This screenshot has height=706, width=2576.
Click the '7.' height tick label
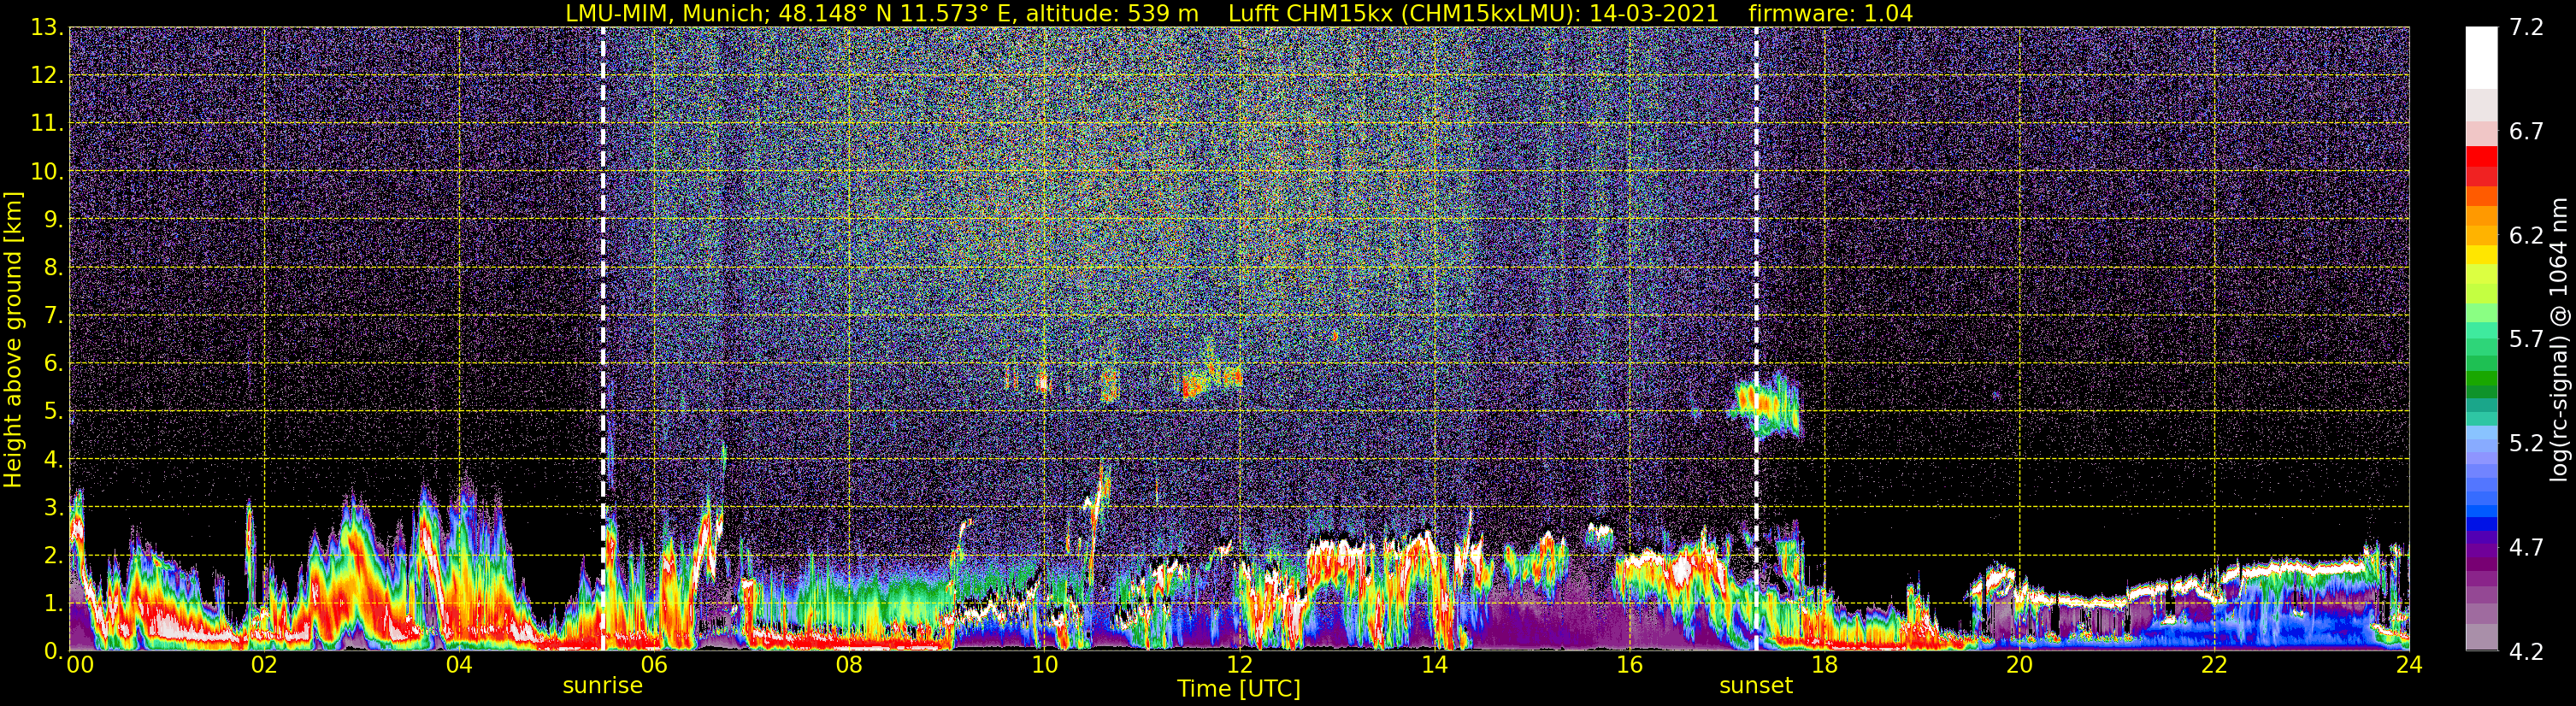[x=53, y=315]
